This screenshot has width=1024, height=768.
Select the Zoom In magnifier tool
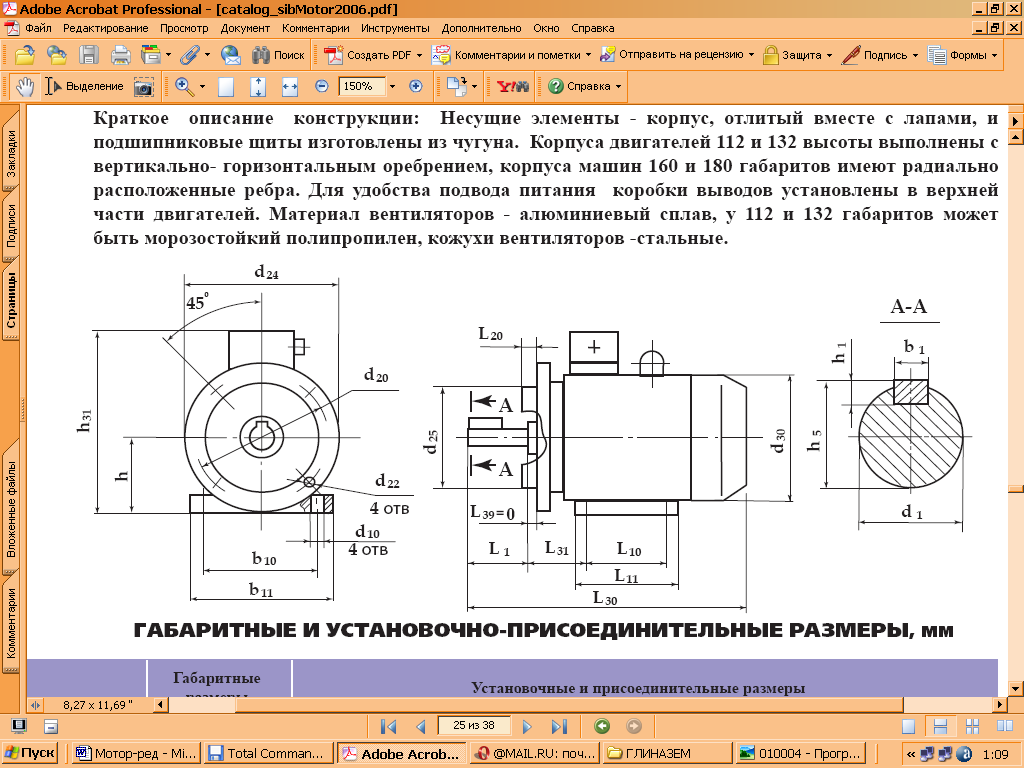pos(184,86)
